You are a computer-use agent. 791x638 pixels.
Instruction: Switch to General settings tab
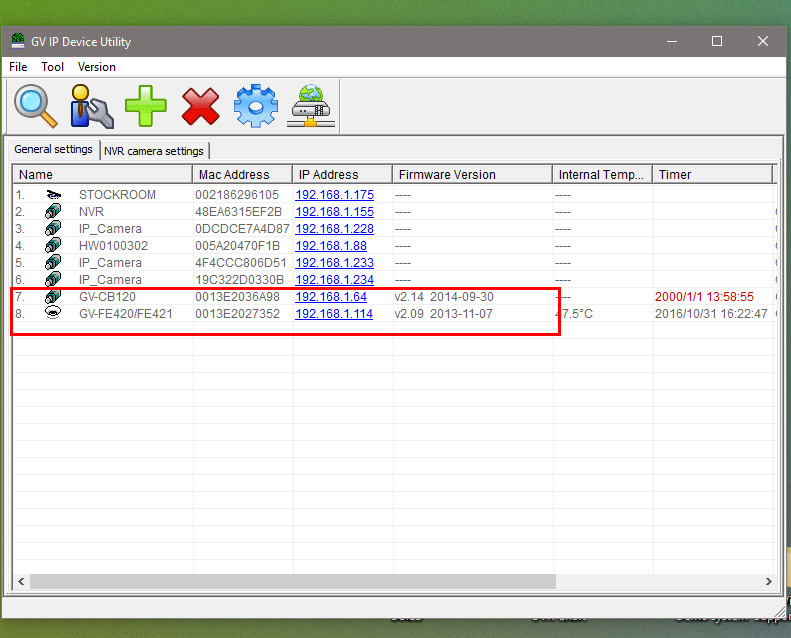(53, 149)
